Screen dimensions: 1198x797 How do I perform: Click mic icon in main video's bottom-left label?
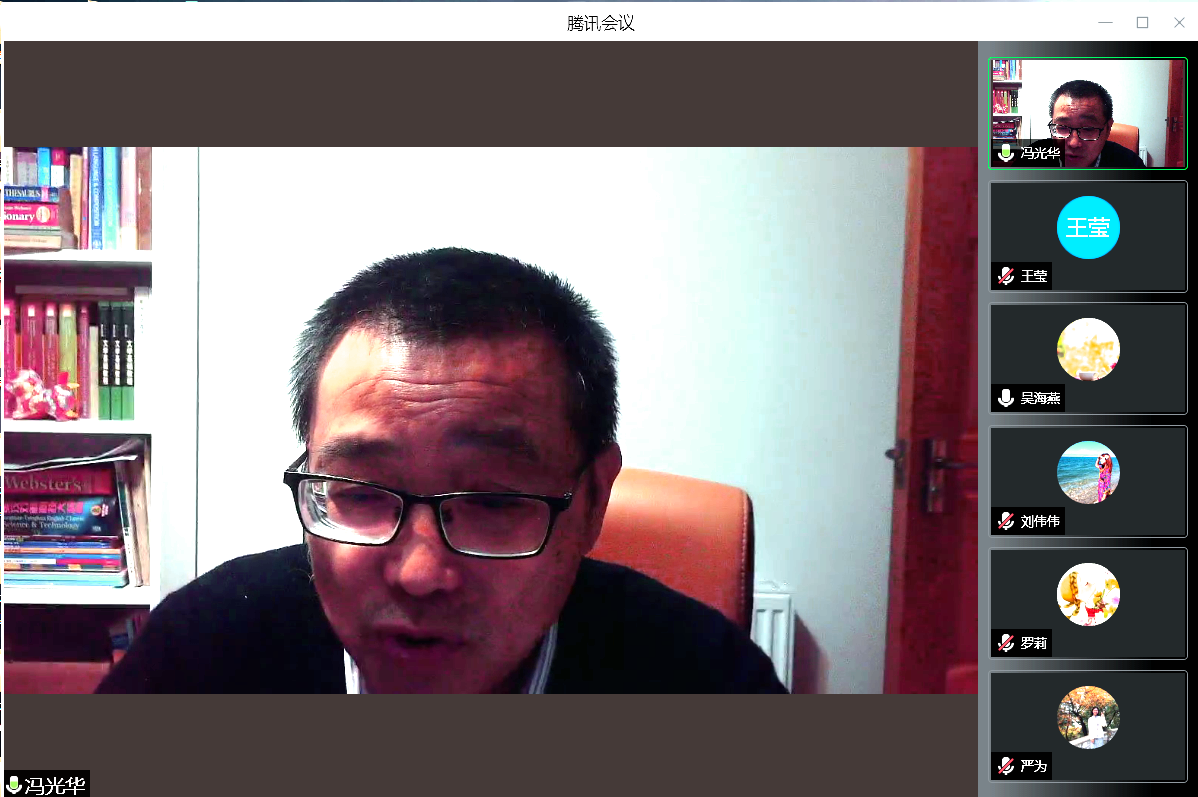pyautogui.click(x=14, y=784)
